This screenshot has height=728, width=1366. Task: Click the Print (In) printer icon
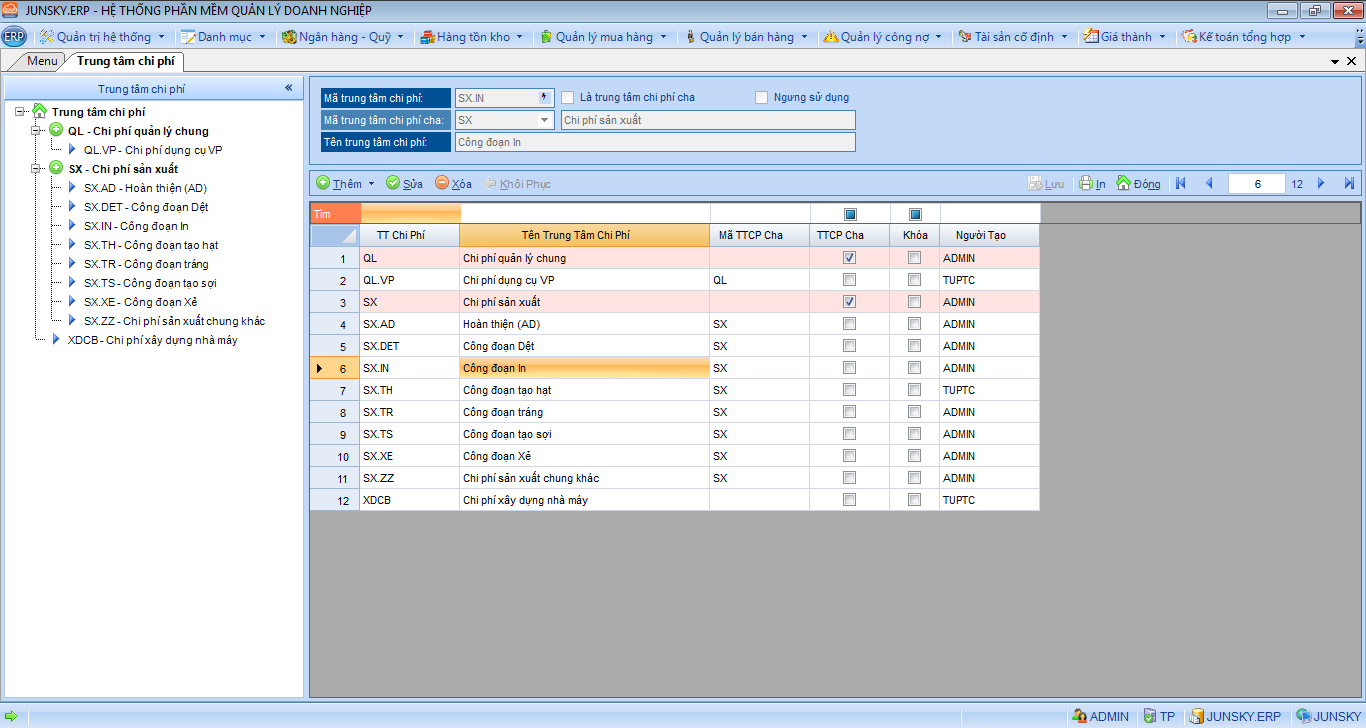1085,184
